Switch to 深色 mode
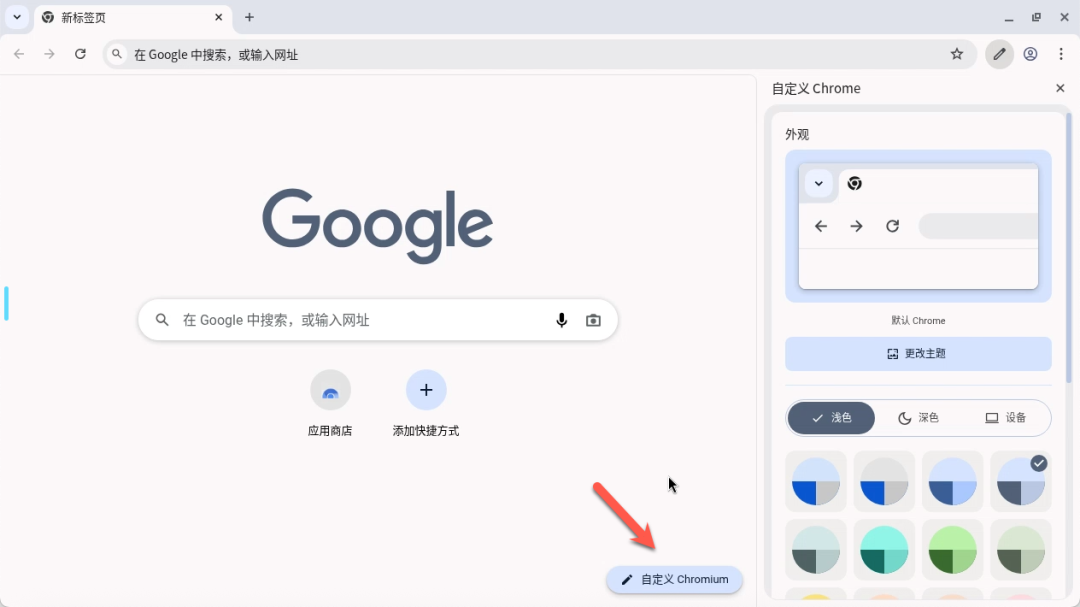 [x=918, y=418]
